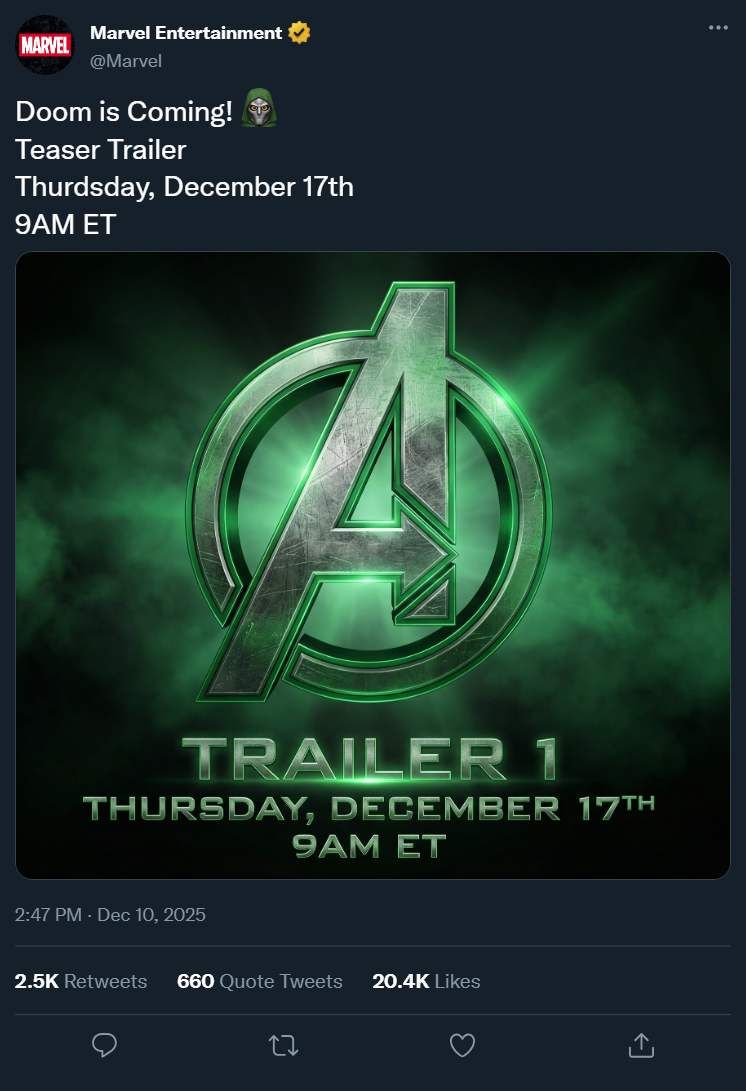Share the tweet via the share icon

pos(639,1045)
